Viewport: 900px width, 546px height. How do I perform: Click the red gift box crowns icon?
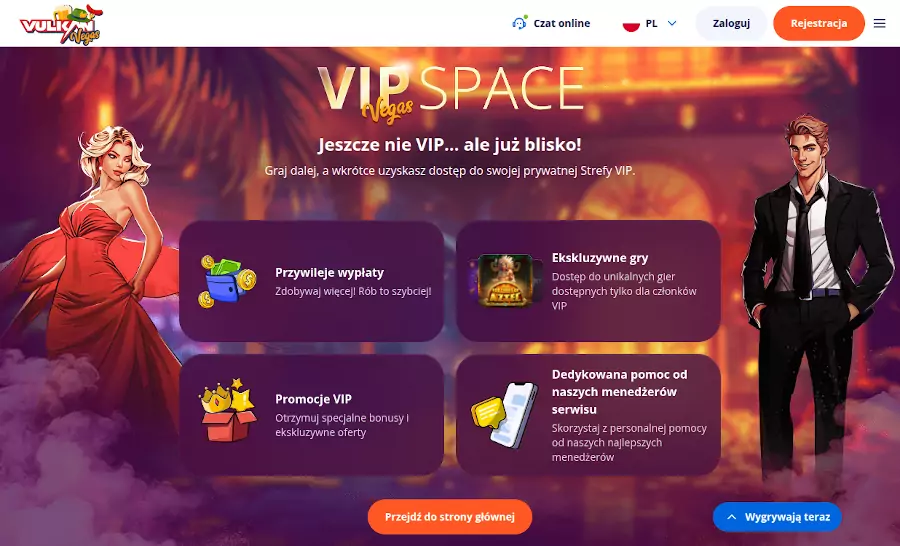point(227,410)
